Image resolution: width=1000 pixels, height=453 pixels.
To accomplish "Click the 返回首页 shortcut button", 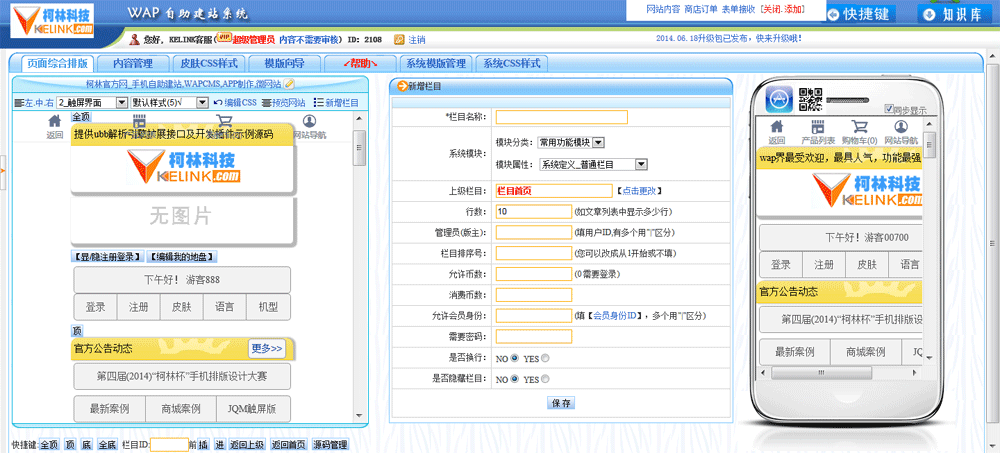I will (288, 445).
